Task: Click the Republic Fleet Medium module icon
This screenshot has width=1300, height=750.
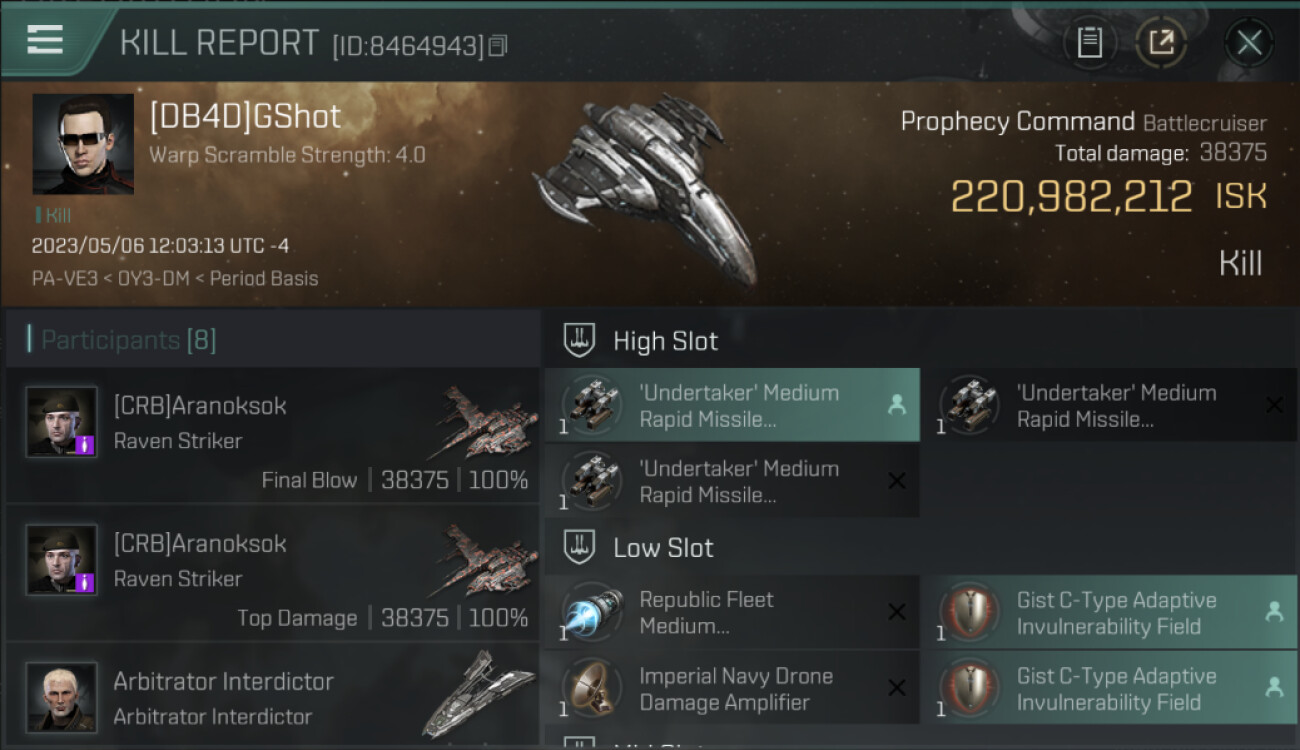Action: tap(592, 612)
